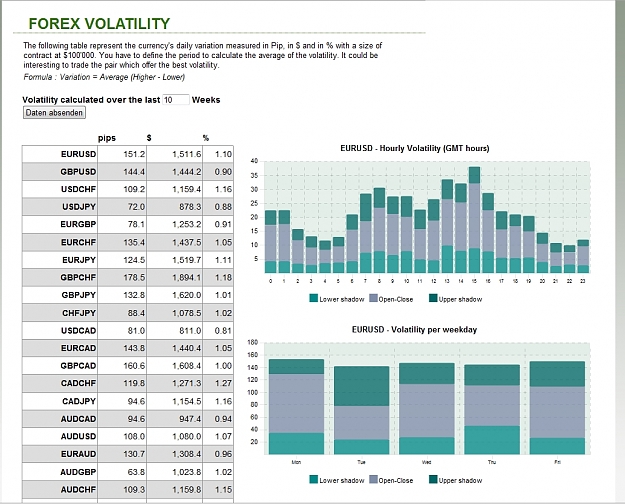Click the Monday bar in weekday chart
625x504 pixels.
point(296,407)
